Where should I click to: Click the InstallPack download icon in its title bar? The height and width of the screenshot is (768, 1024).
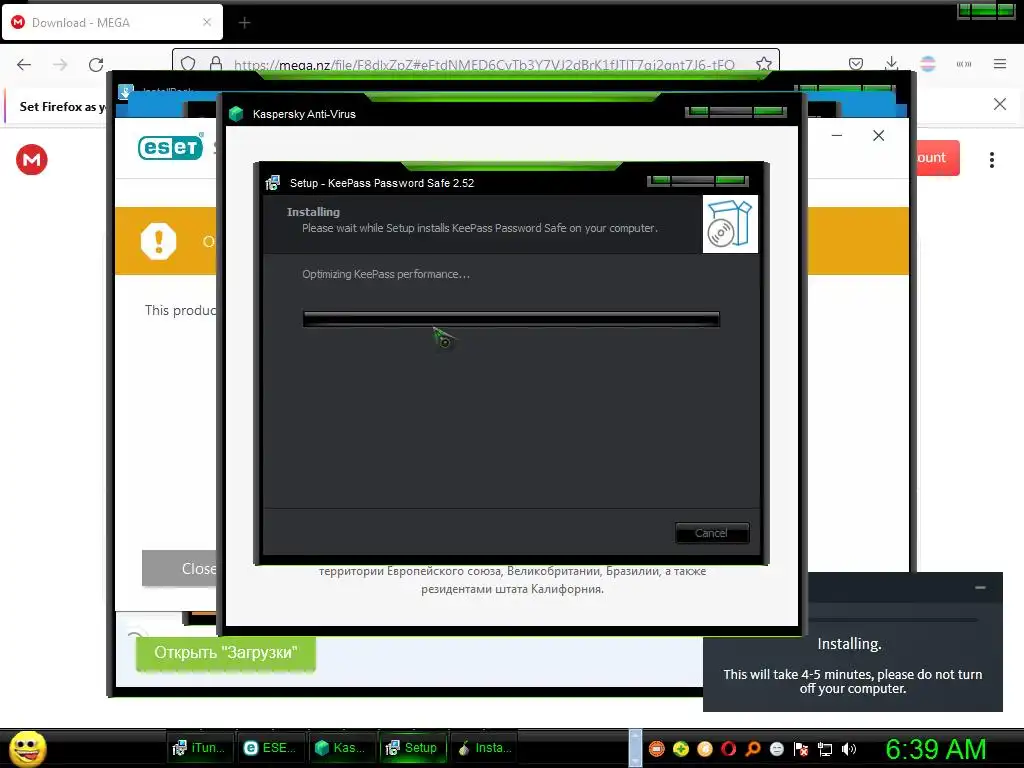(126, 91)
